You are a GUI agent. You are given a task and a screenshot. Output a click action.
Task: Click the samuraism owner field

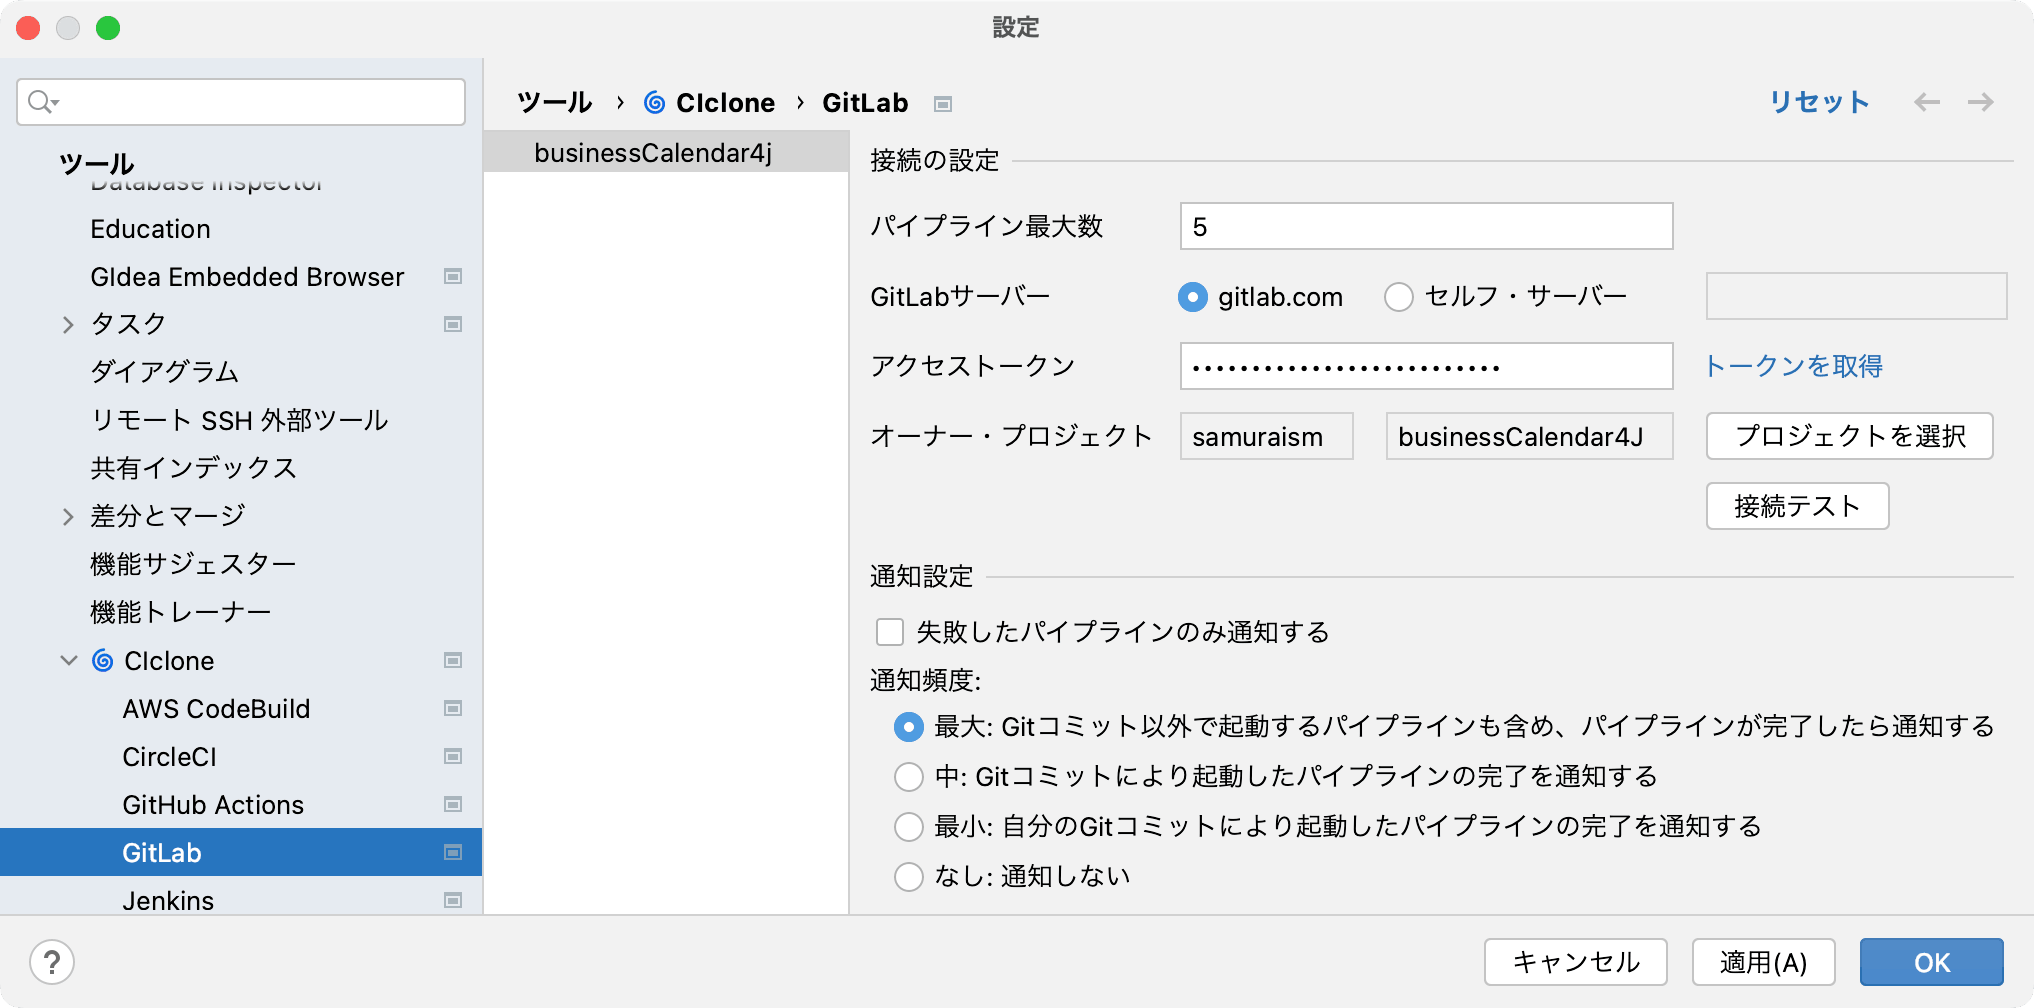tap(1266, 436)
